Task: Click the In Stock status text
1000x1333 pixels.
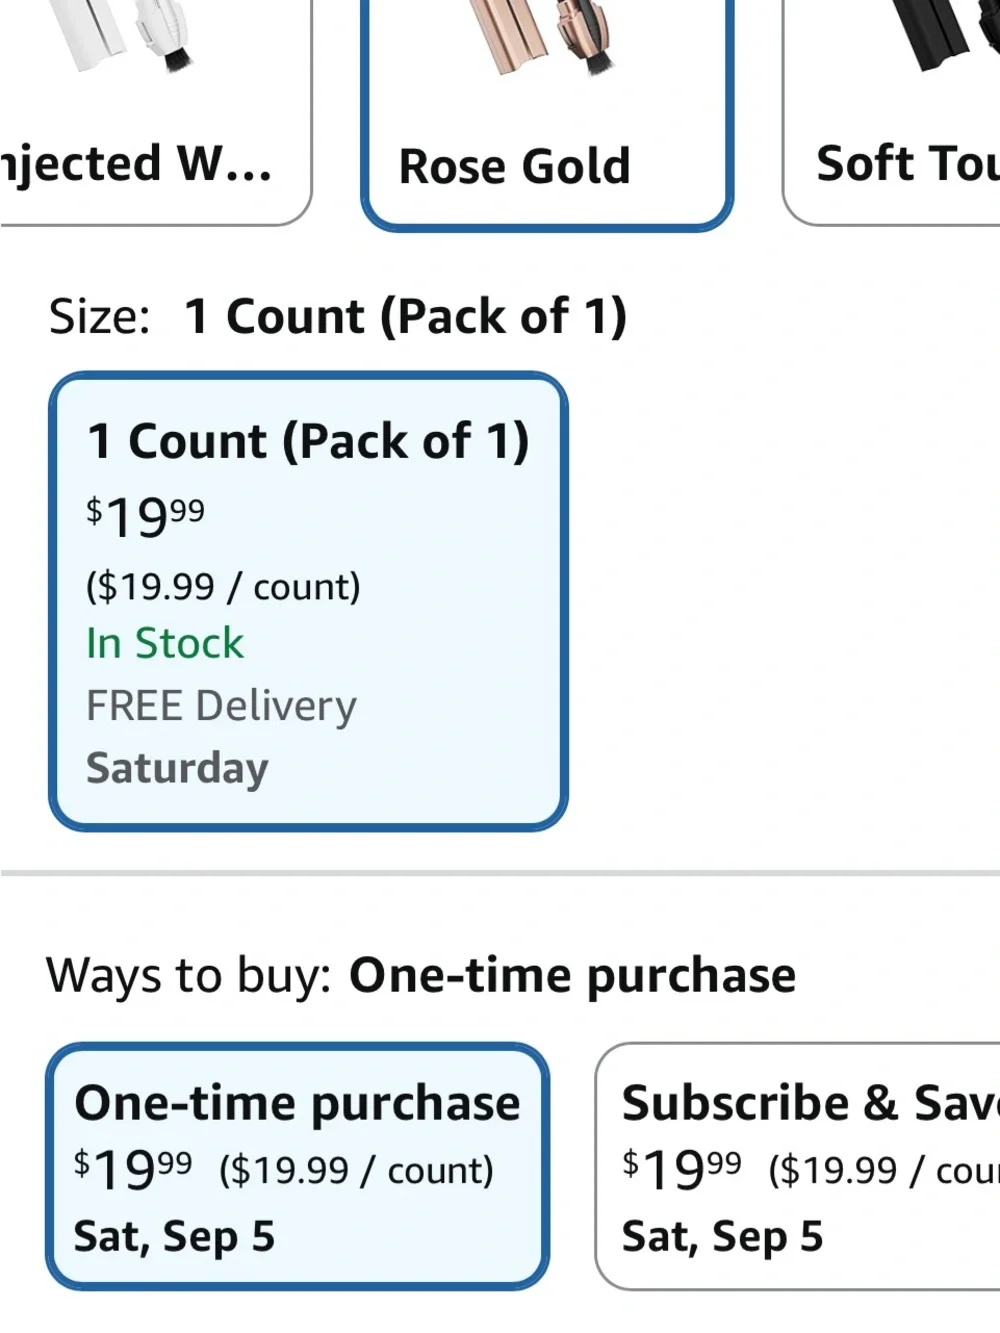Action: pyautogui.click(x=165, y=643)
